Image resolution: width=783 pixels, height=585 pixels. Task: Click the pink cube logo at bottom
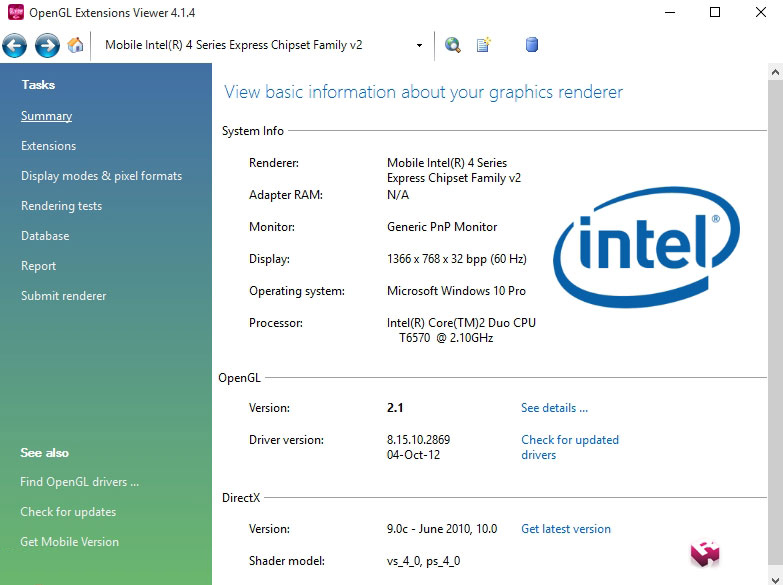coord(705,553)
